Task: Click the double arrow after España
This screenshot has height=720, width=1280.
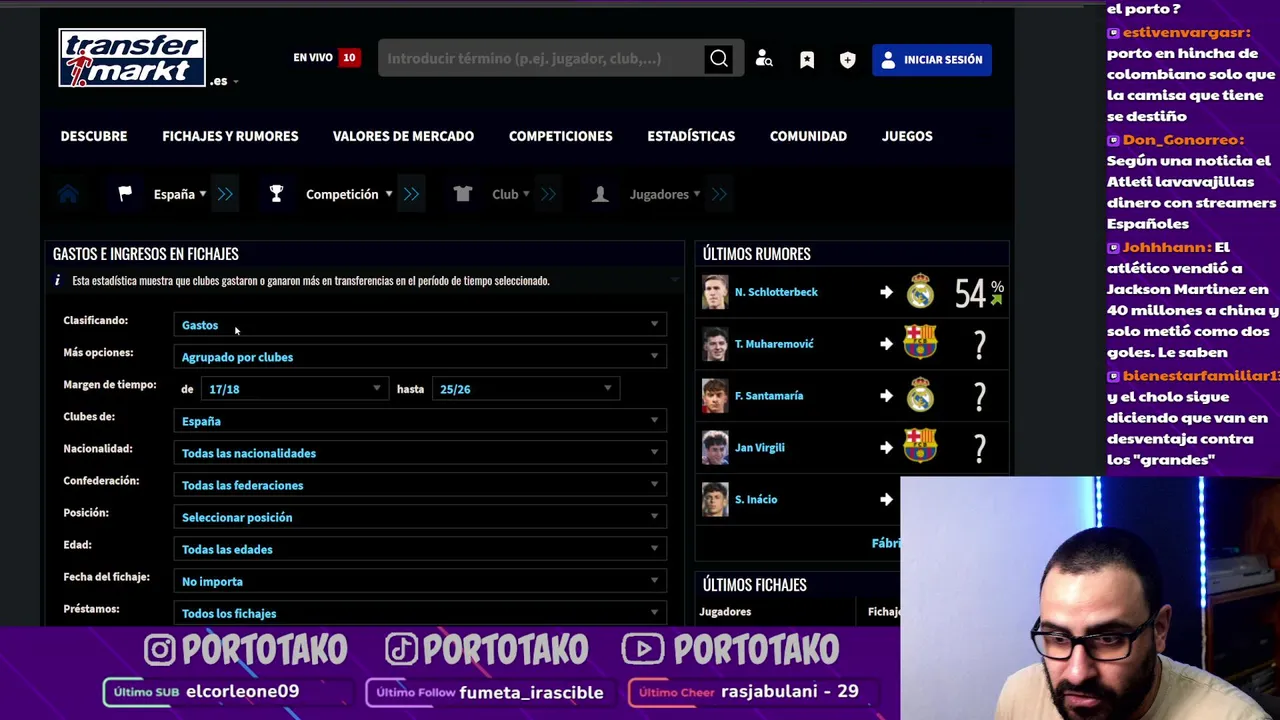Action: 225,194
